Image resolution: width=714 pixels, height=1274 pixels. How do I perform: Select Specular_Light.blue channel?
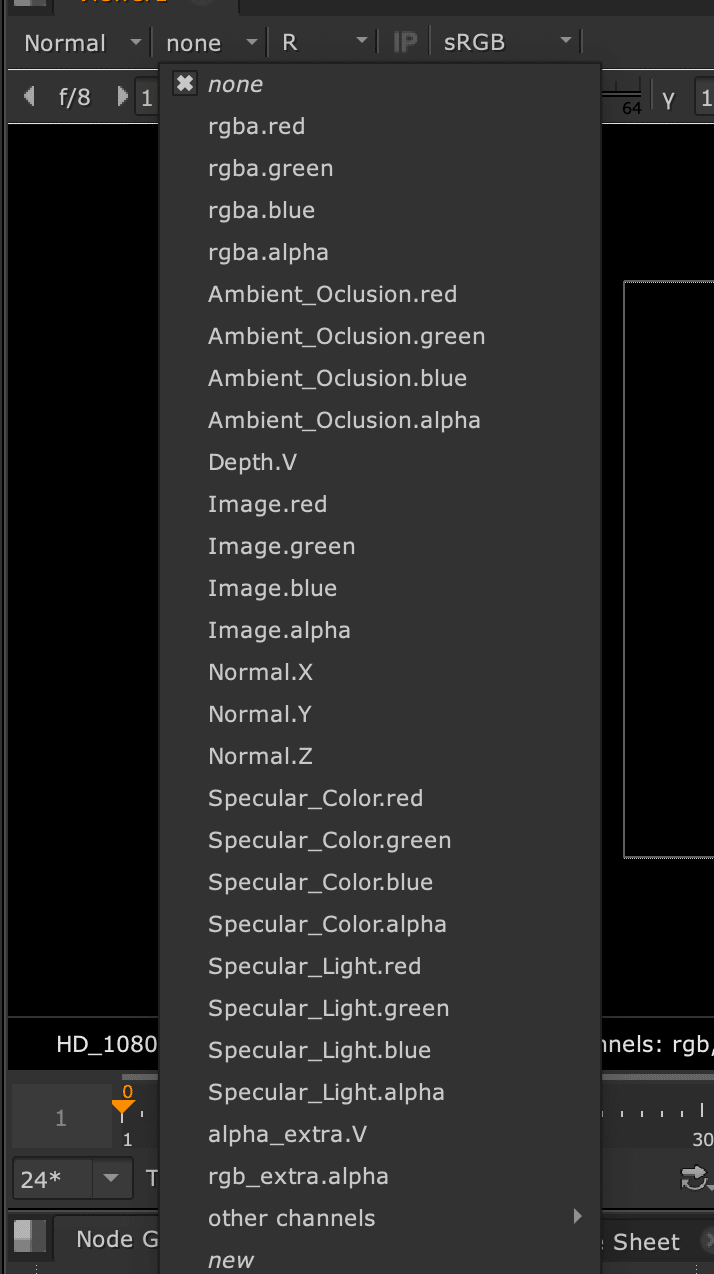[x=319, y=1051]
